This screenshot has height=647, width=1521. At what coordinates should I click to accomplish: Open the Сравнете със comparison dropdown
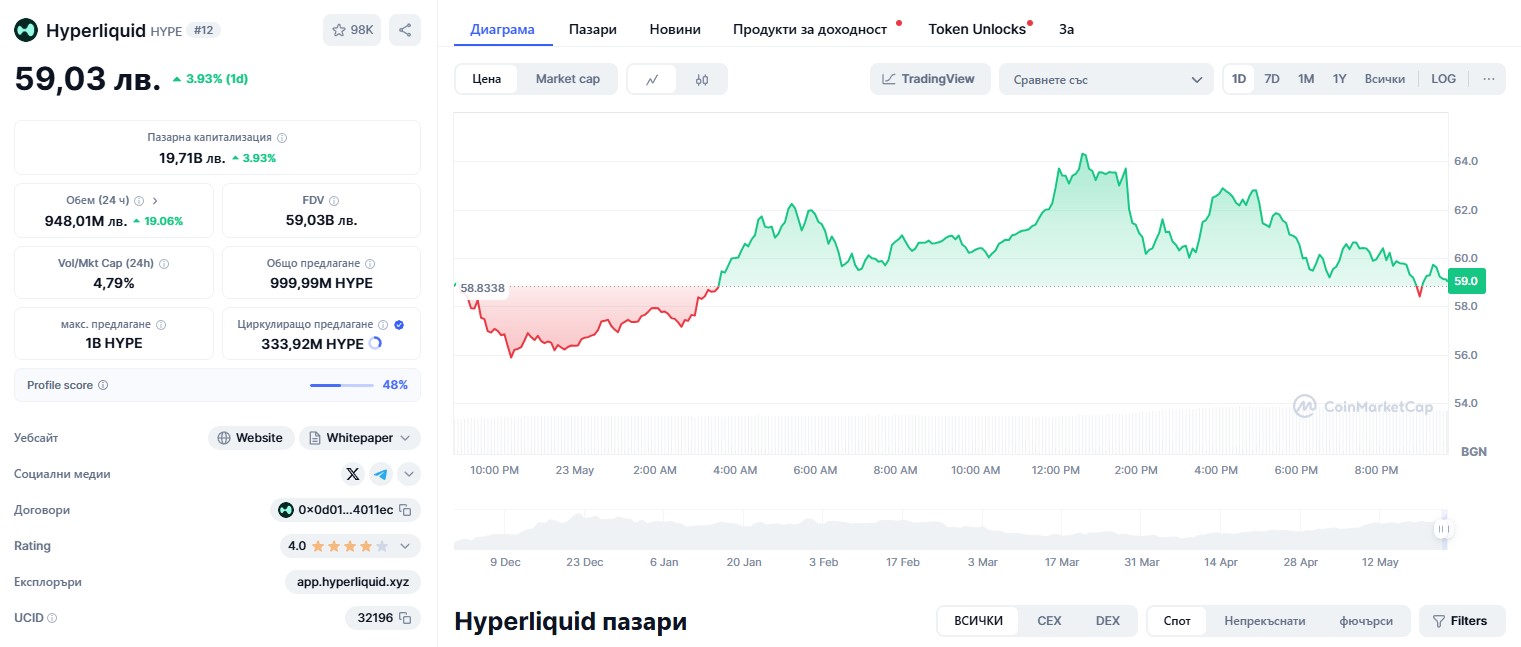pyautogui.click(x=1105, y=78)
